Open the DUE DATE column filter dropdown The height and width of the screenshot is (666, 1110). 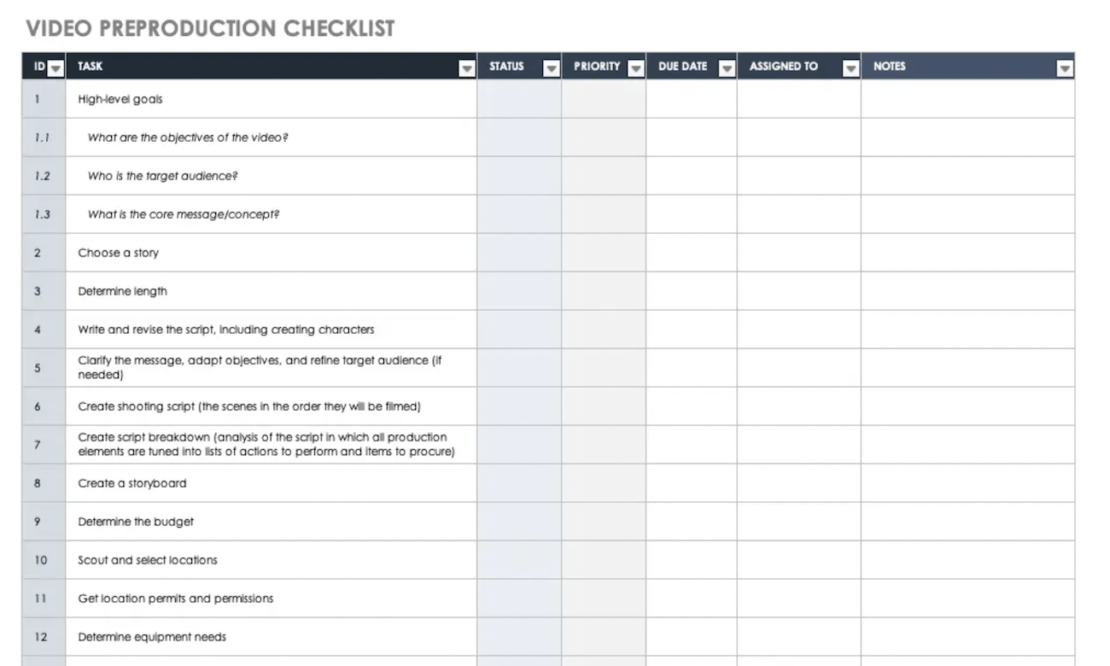click(x=725, y=68)
